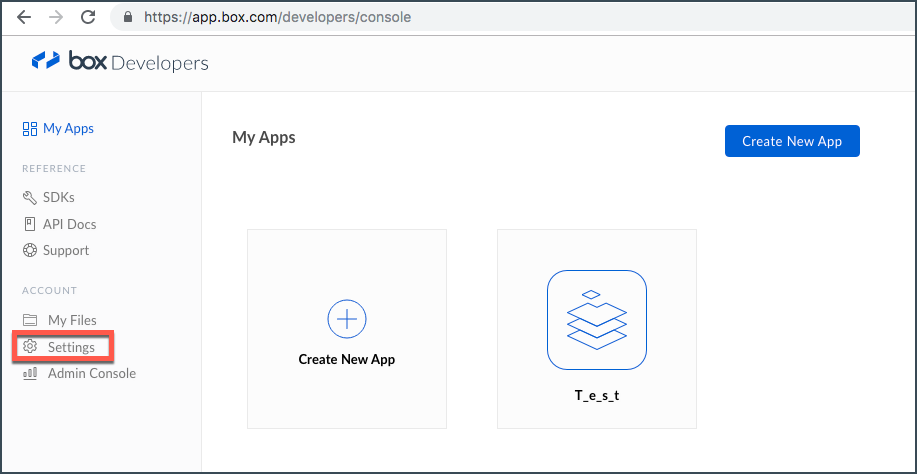Screen dimensions: 917x474
Task: Open the T_e_s_t app label
Action: [x=597, y=396]
